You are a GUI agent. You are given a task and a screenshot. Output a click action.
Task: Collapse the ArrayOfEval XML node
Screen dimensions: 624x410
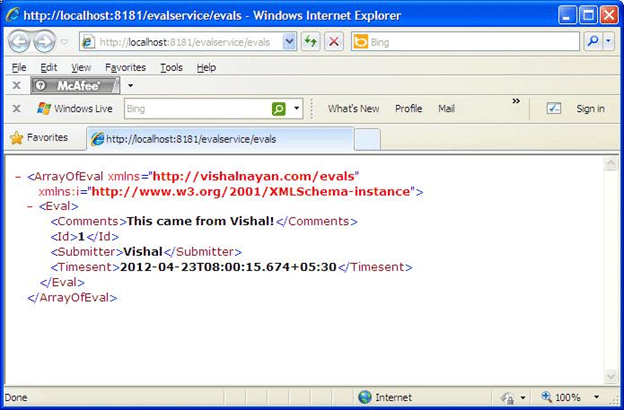(18, 177)
